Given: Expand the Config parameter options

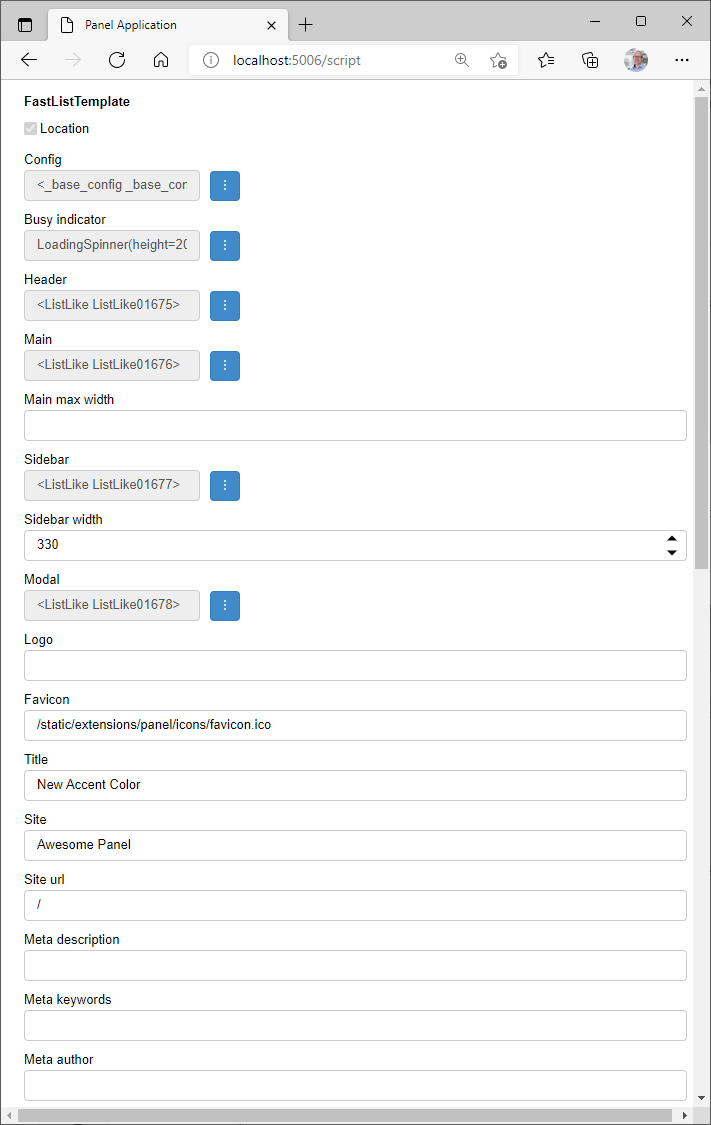Looking at the screenshot, I should (x=224, y=185).
